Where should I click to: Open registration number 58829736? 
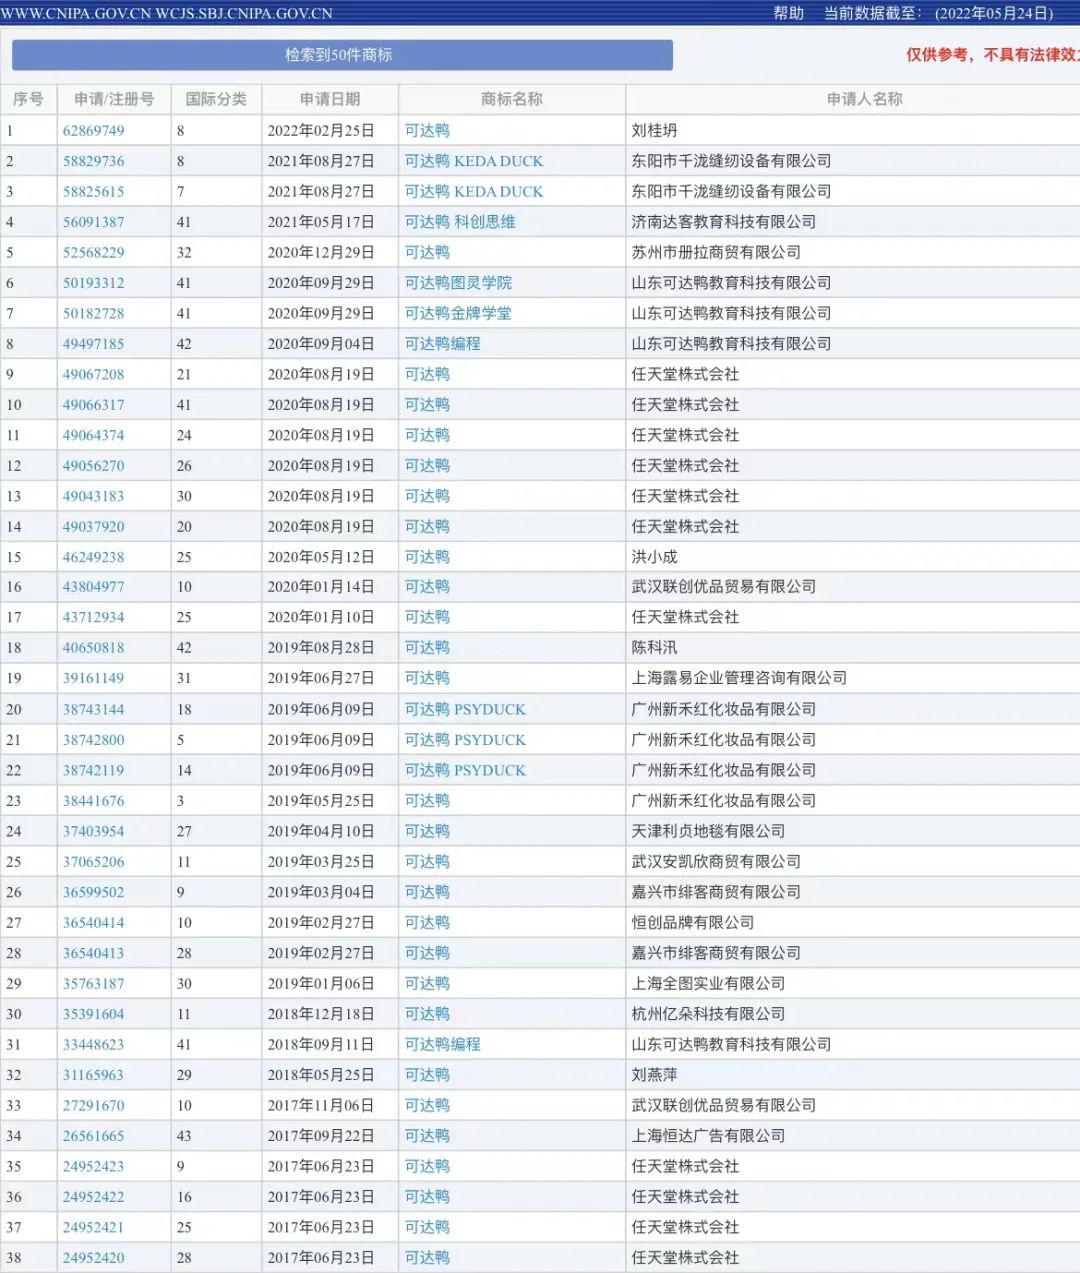tap(94, 161)
